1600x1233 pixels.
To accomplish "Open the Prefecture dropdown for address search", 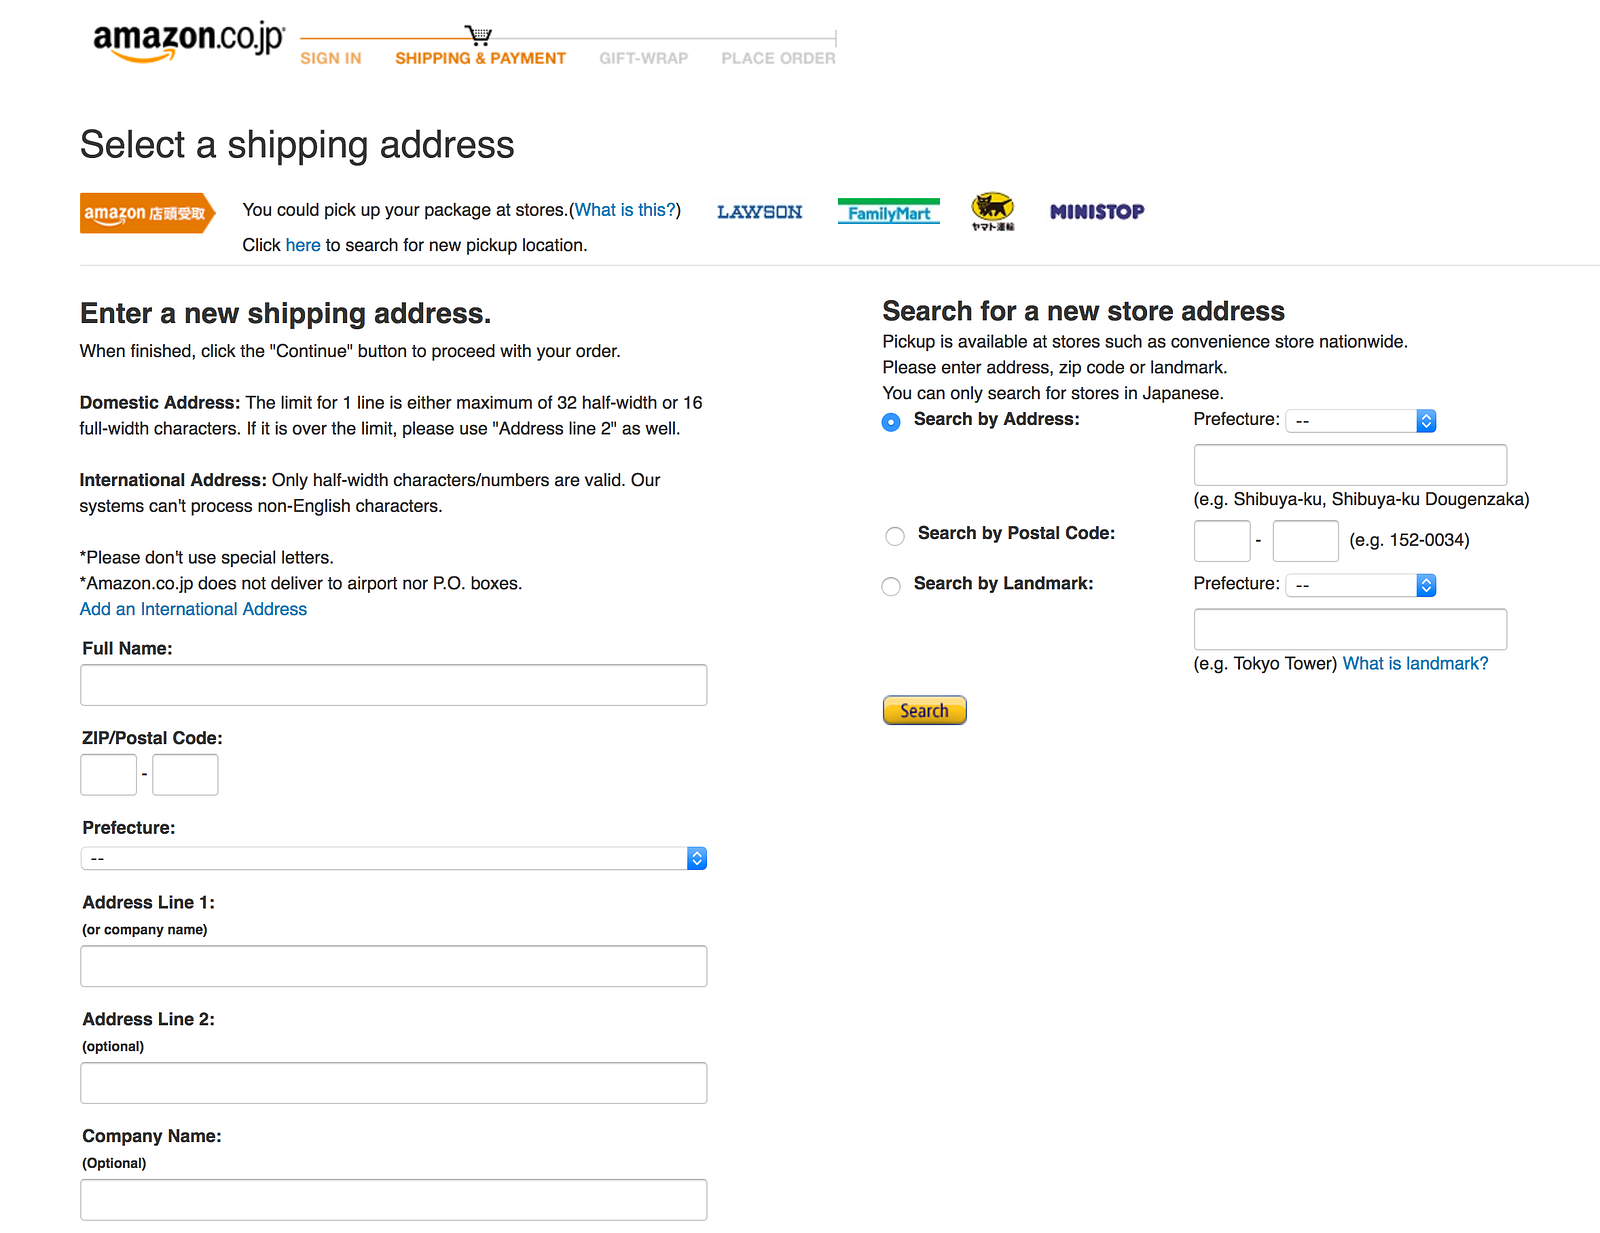I will click(x=1360, y=421).
